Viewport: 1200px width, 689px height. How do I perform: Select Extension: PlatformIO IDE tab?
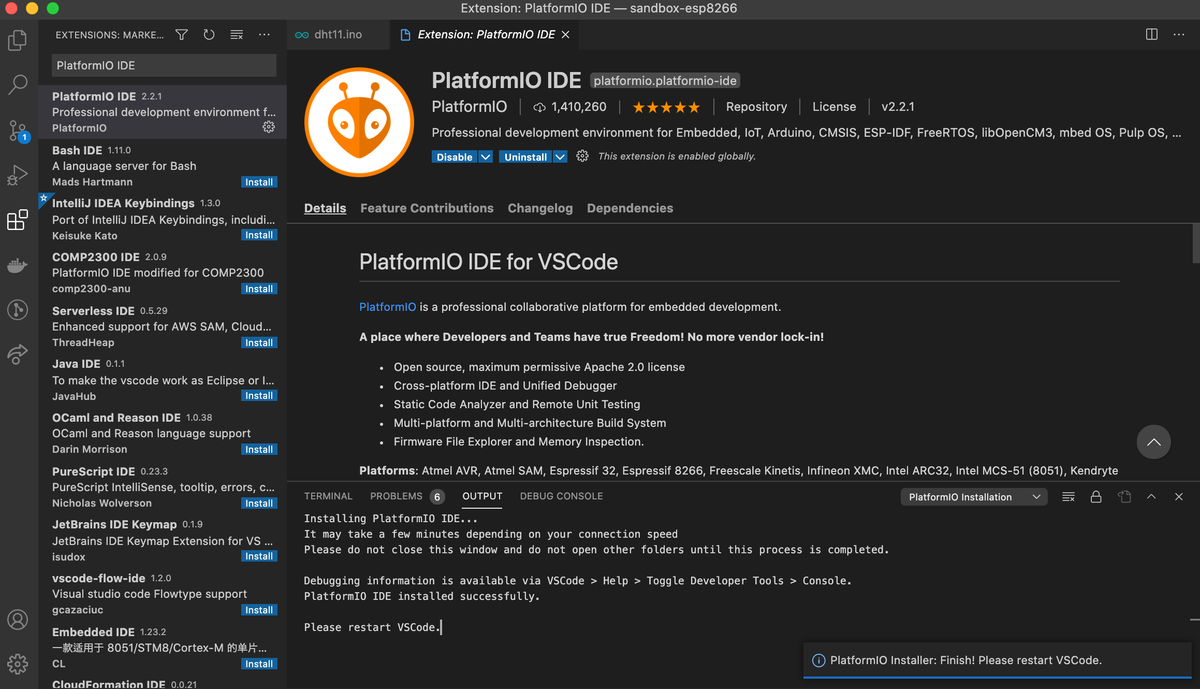coord(486,34)
